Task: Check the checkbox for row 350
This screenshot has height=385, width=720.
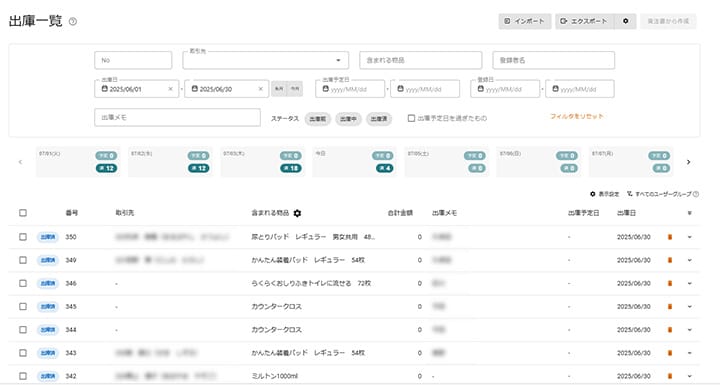Action: pos(23,237)
